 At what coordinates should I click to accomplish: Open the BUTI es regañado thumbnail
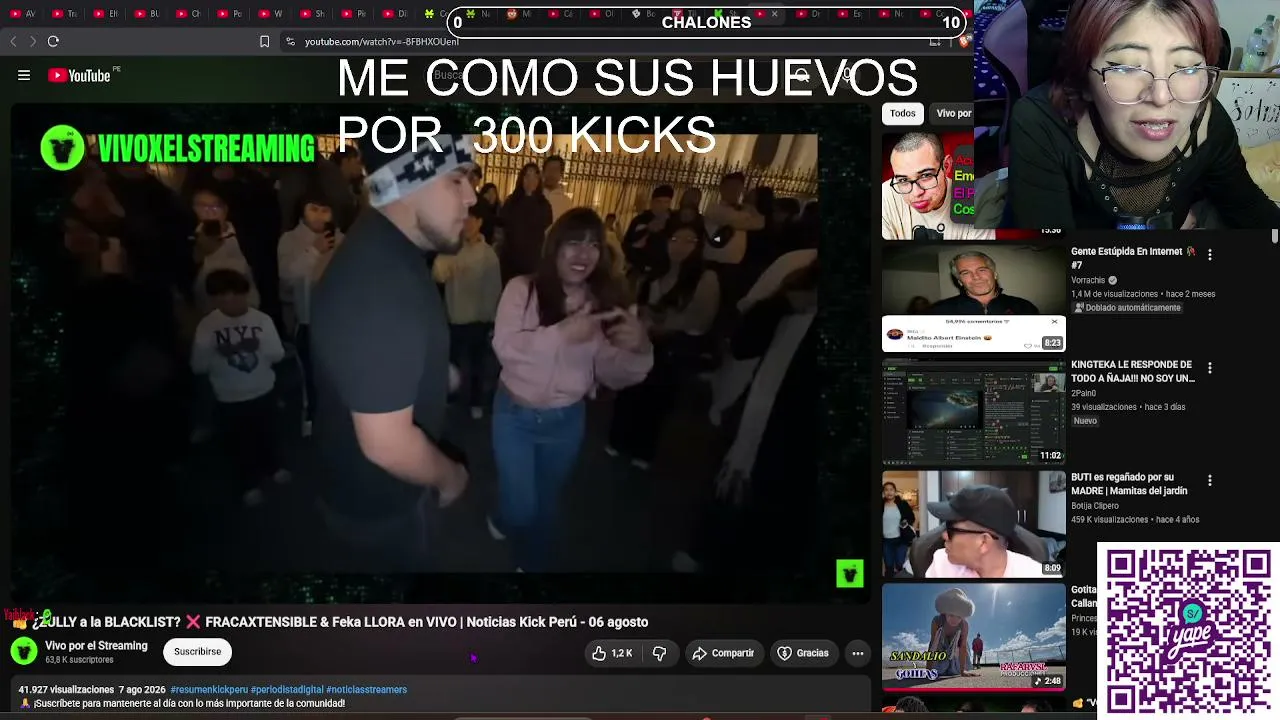click(x=973, y=525)
